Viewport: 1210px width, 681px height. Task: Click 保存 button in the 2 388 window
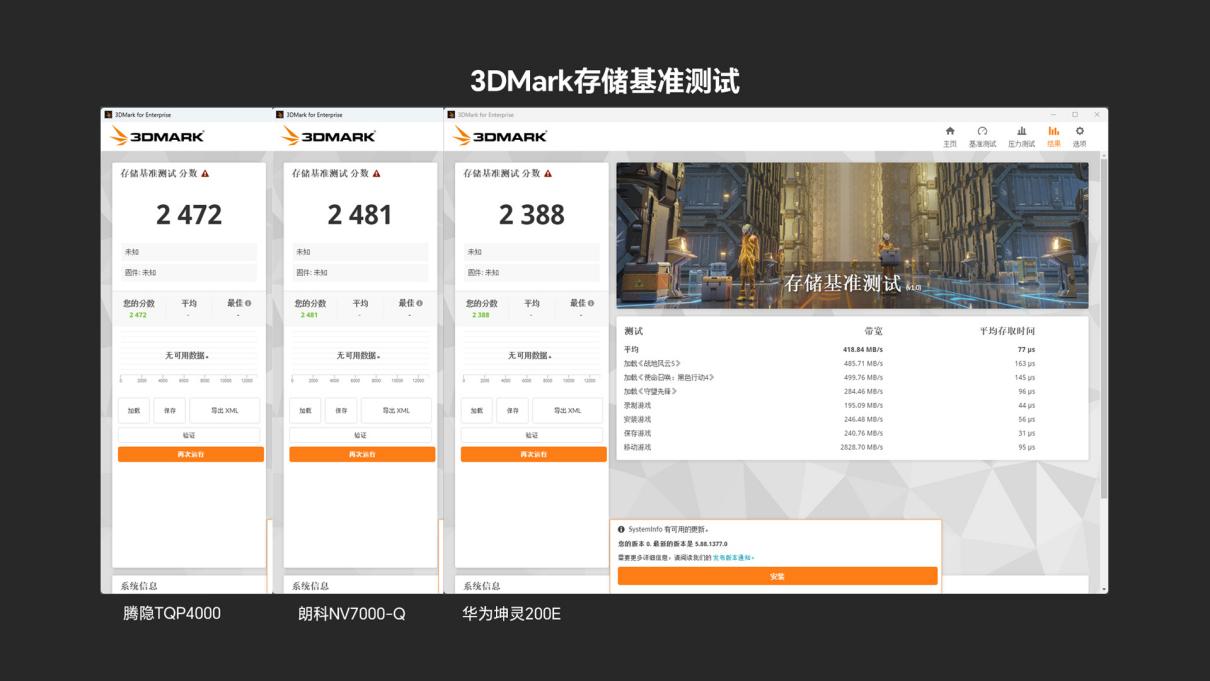(513, 410)
